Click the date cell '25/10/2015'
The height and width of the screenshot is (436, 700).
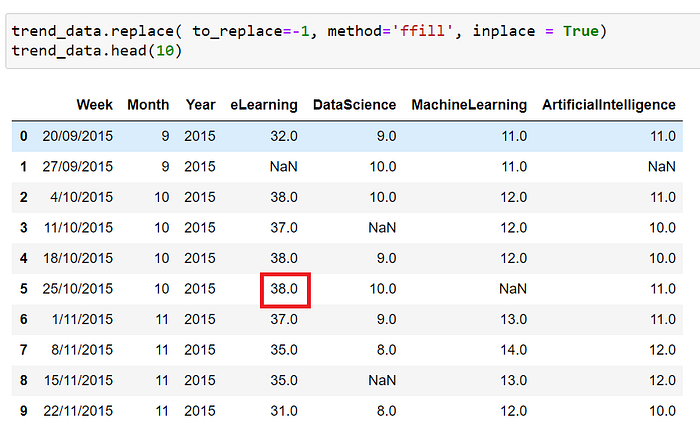(78, 289)
